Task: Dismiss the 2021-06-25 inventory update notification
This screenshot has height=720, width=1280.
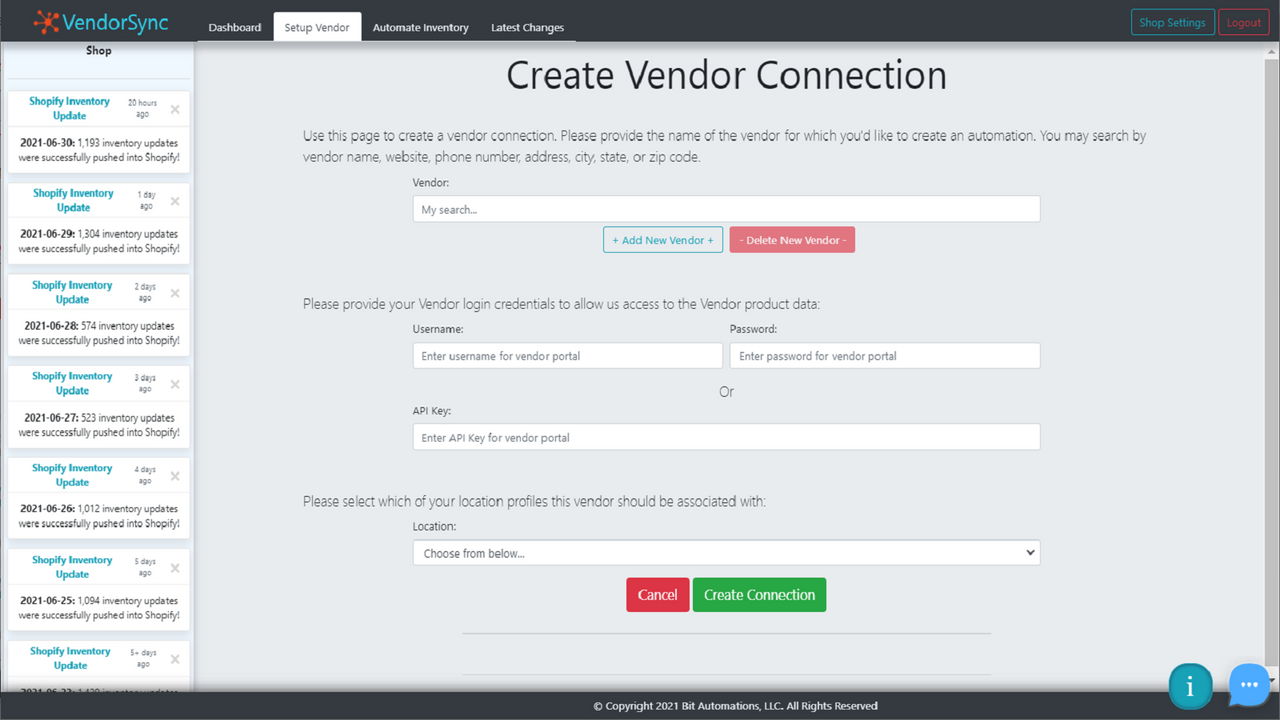Action: (x=175, y=566)
